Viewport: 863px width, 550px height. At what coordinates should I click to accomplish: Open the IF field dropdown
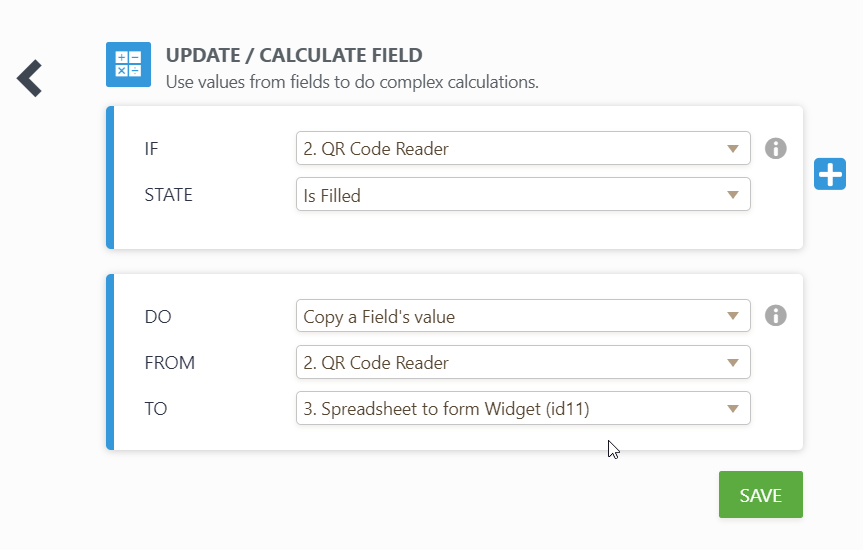pyautogui.click(x=523, y=149)
